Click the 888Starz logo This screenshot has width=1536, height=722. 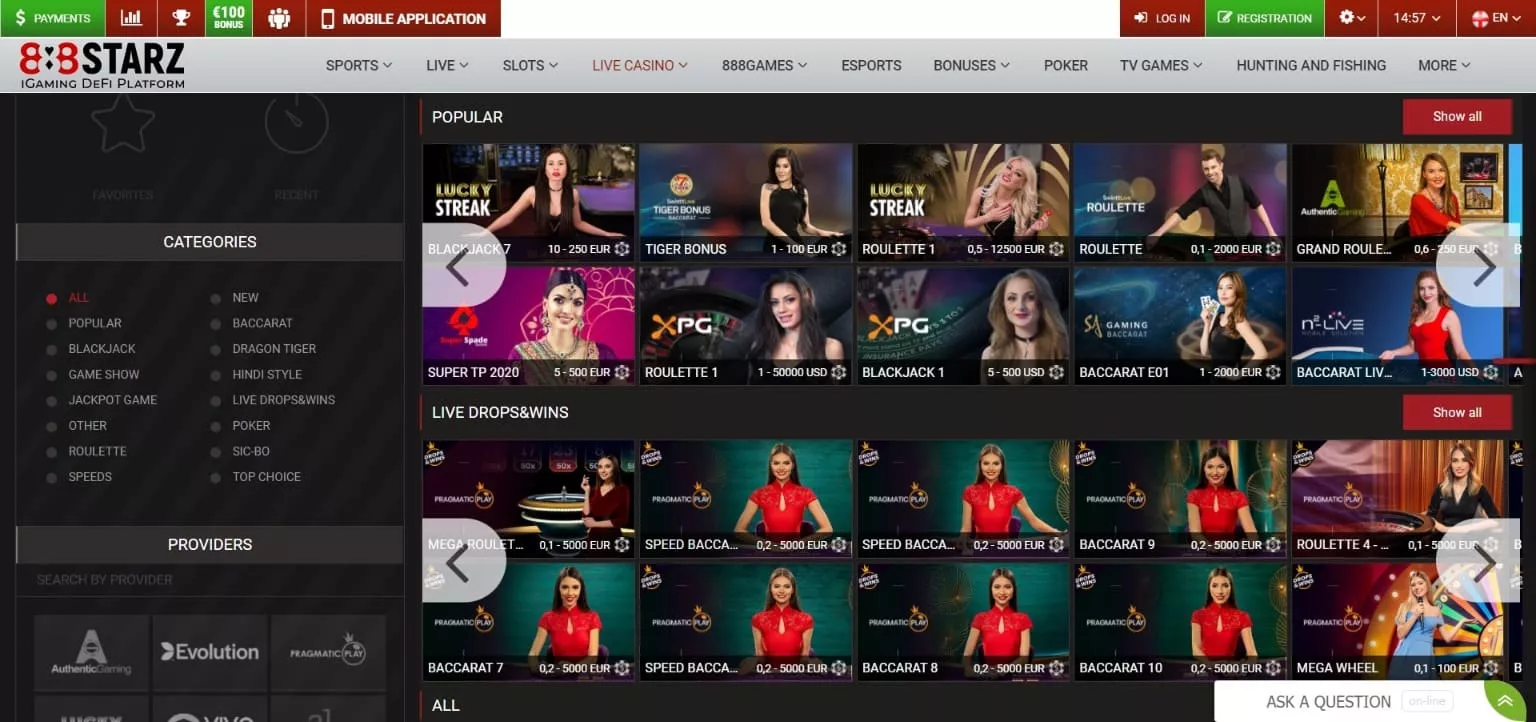pos(102,65)
